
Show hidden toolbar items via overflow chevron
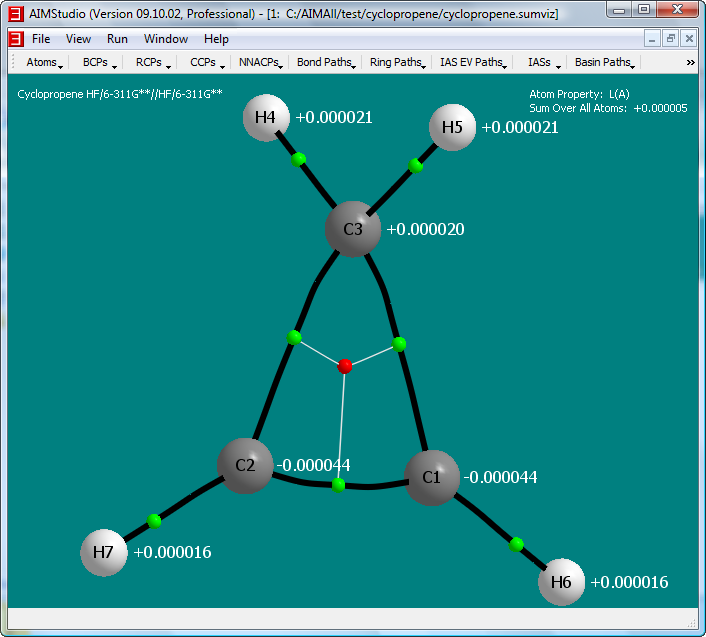coord(690,62)
